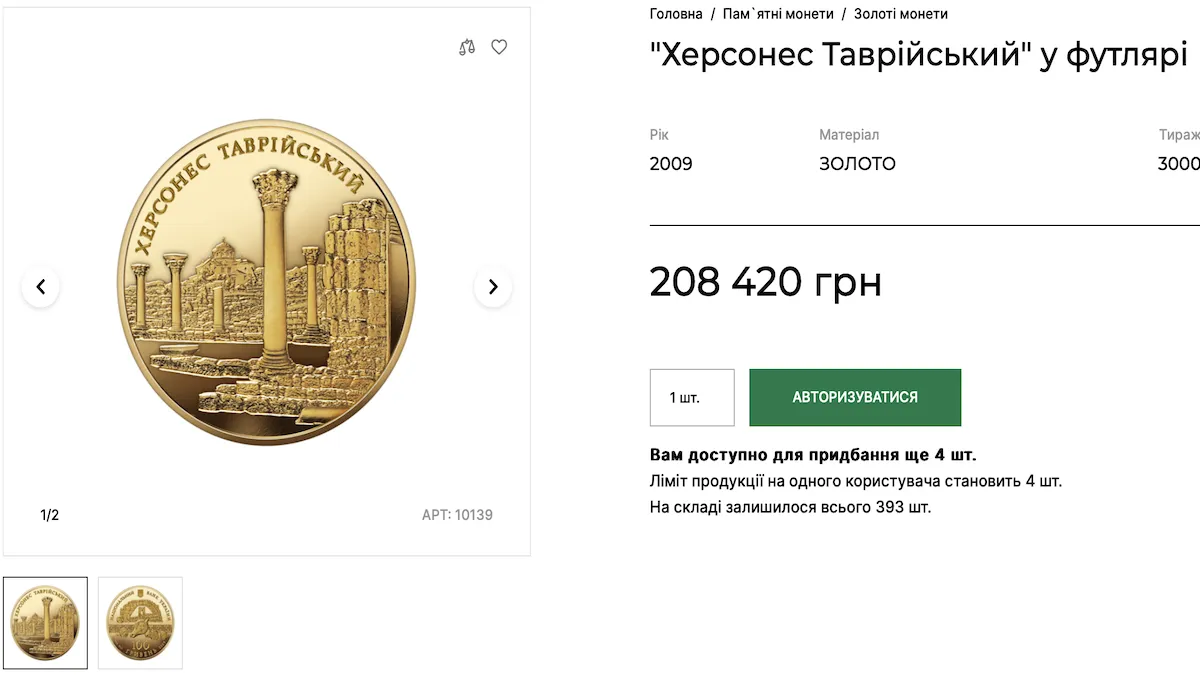Viewport: 1200px width, 675px height.
Task: Show previous image with left arrow
Action: (41, 287)
